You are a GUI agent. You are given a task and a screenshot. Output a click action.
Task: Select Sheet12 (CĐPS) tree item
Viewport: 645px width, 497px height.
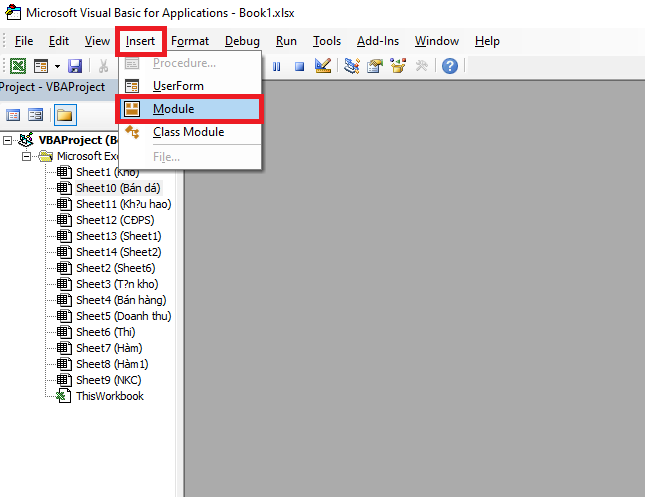(115, 220)
